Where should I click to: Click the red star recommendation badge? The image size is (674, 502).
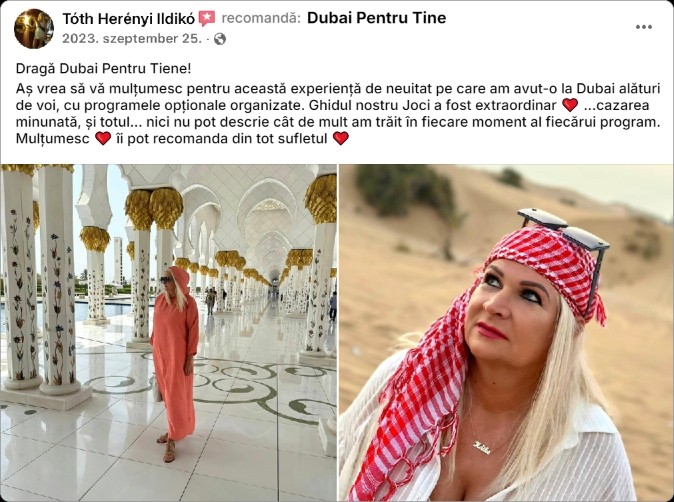[x=207, y=18]
